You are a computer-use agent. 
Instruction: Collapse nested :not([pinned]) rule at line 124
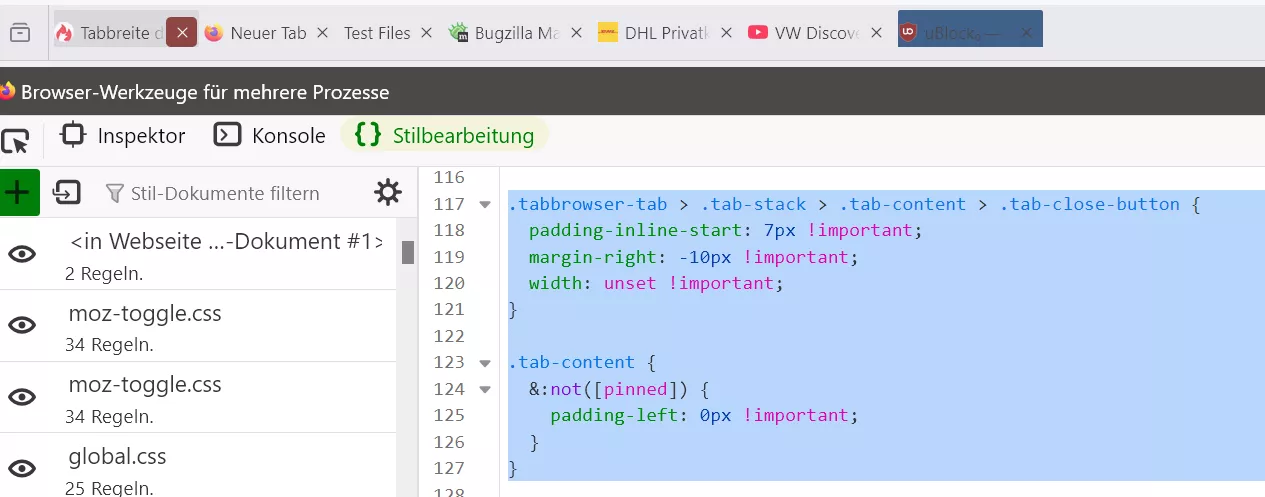tap(485, 389)
